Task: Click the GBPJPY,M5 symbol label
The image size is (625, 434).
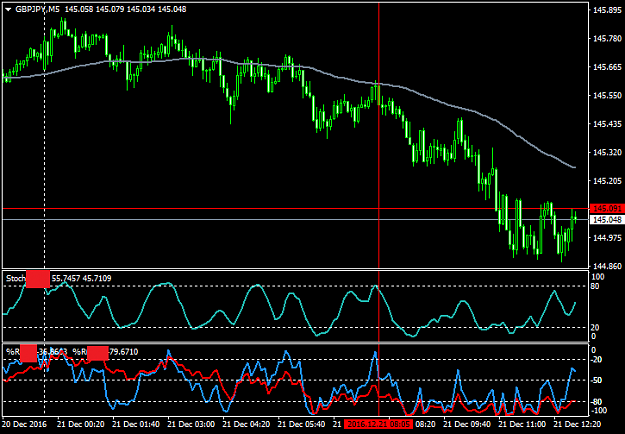Action: (x=38, y=9)
